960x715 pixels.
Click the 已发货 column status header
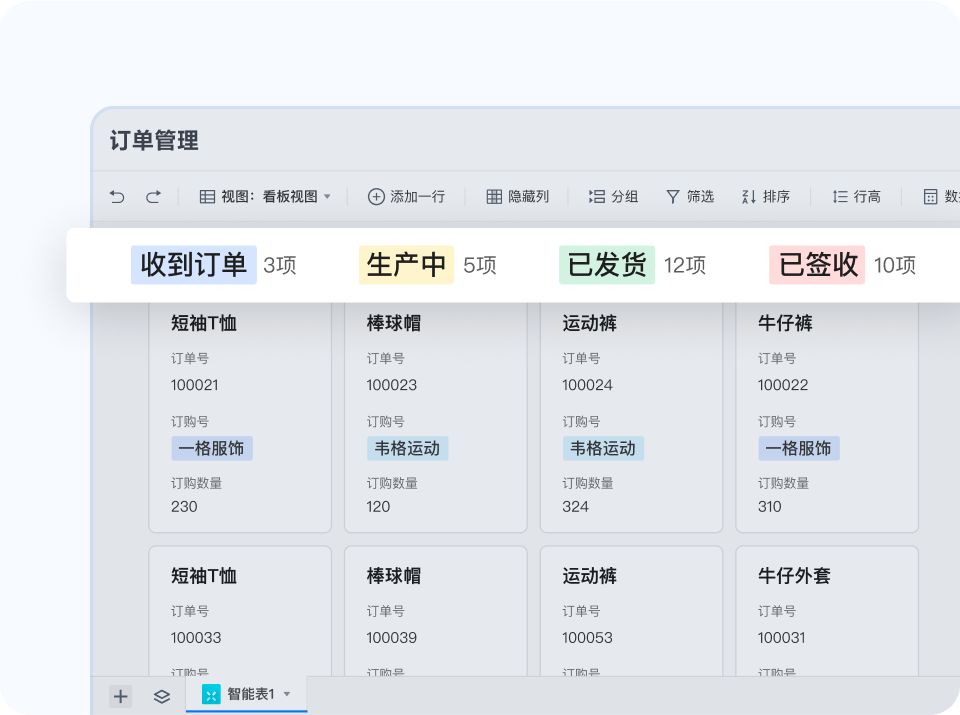pos(606,264)
